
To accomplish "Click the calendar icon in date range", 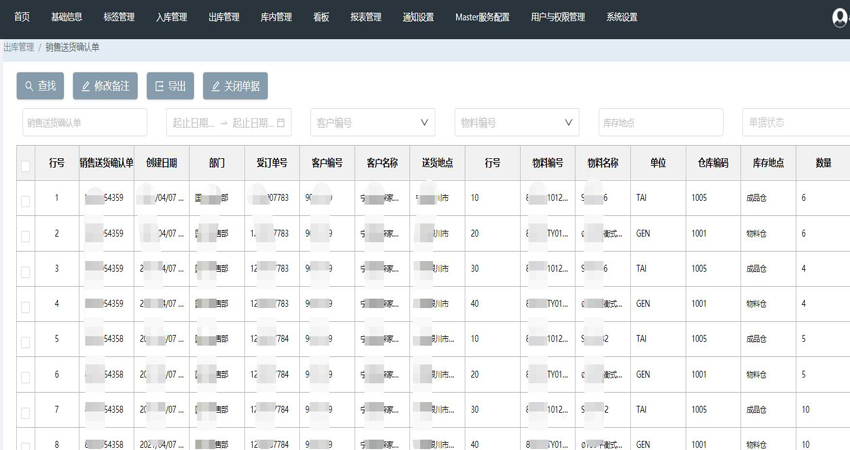I will point(280,123).
